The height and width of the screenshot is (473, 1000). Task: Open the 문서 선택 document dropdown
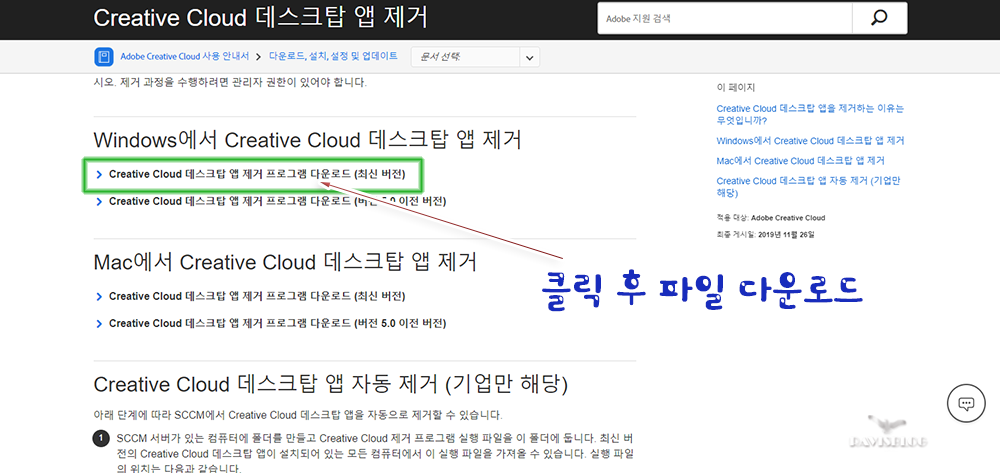[475, 57]
